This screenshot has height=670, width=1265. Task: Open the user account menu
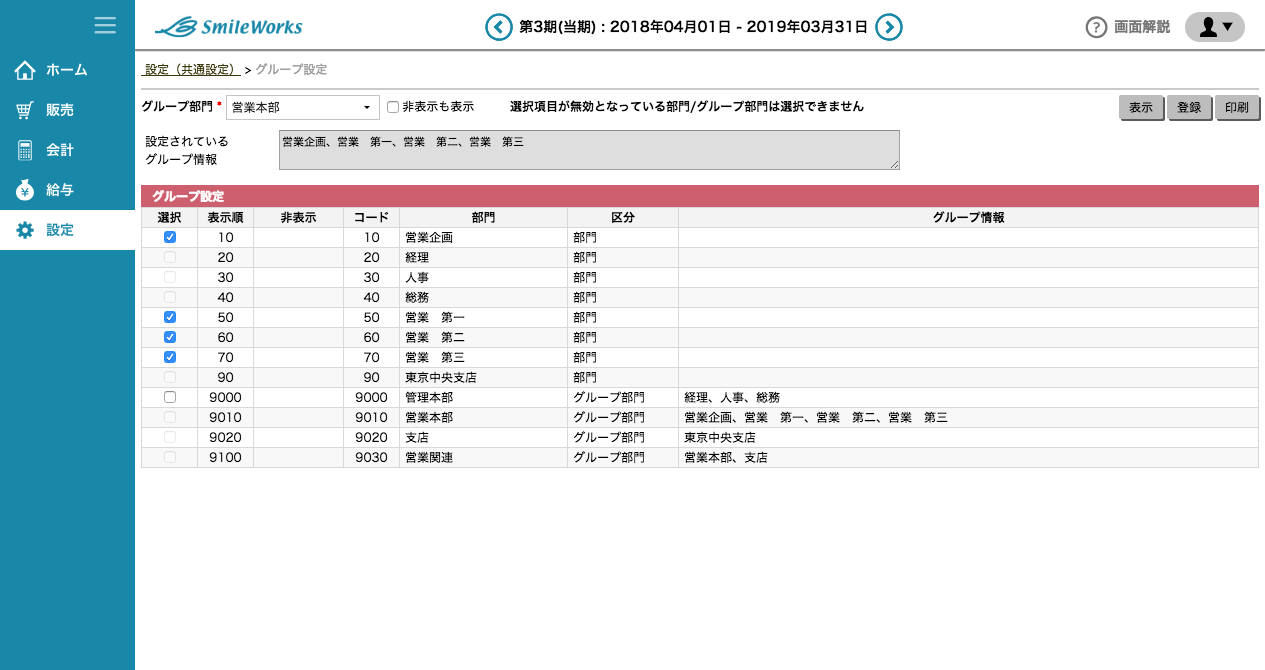click(x=1214, y=27)
